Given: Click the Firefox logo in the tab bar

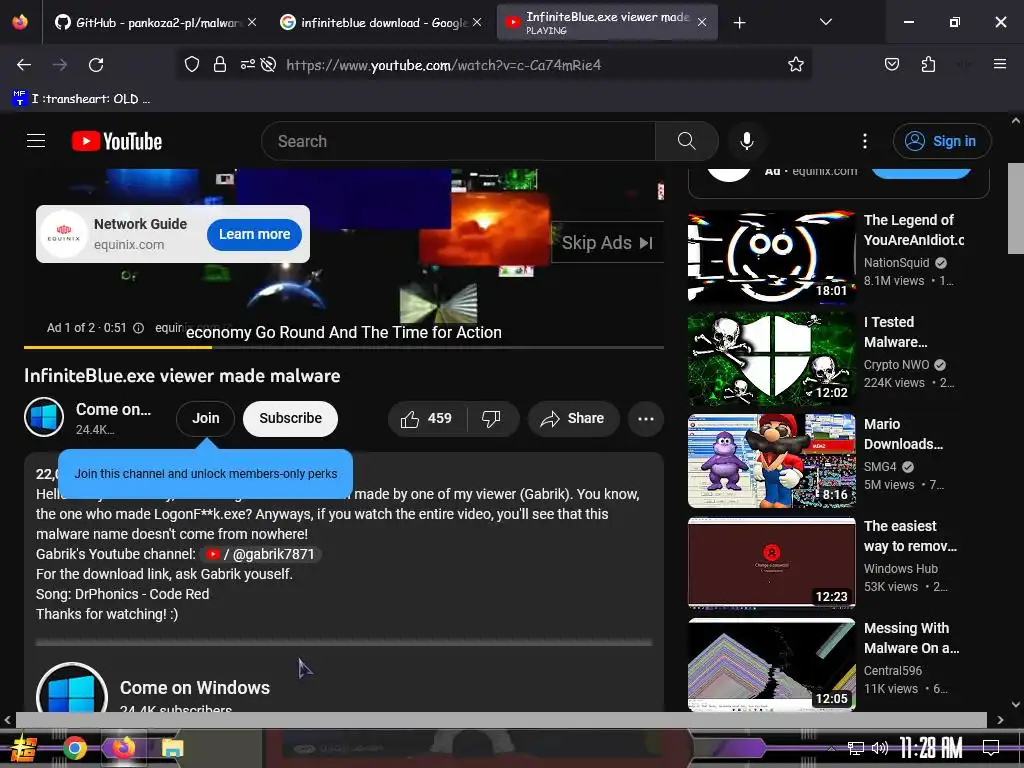Looking at the screenshot, I should tap(20, 22).
